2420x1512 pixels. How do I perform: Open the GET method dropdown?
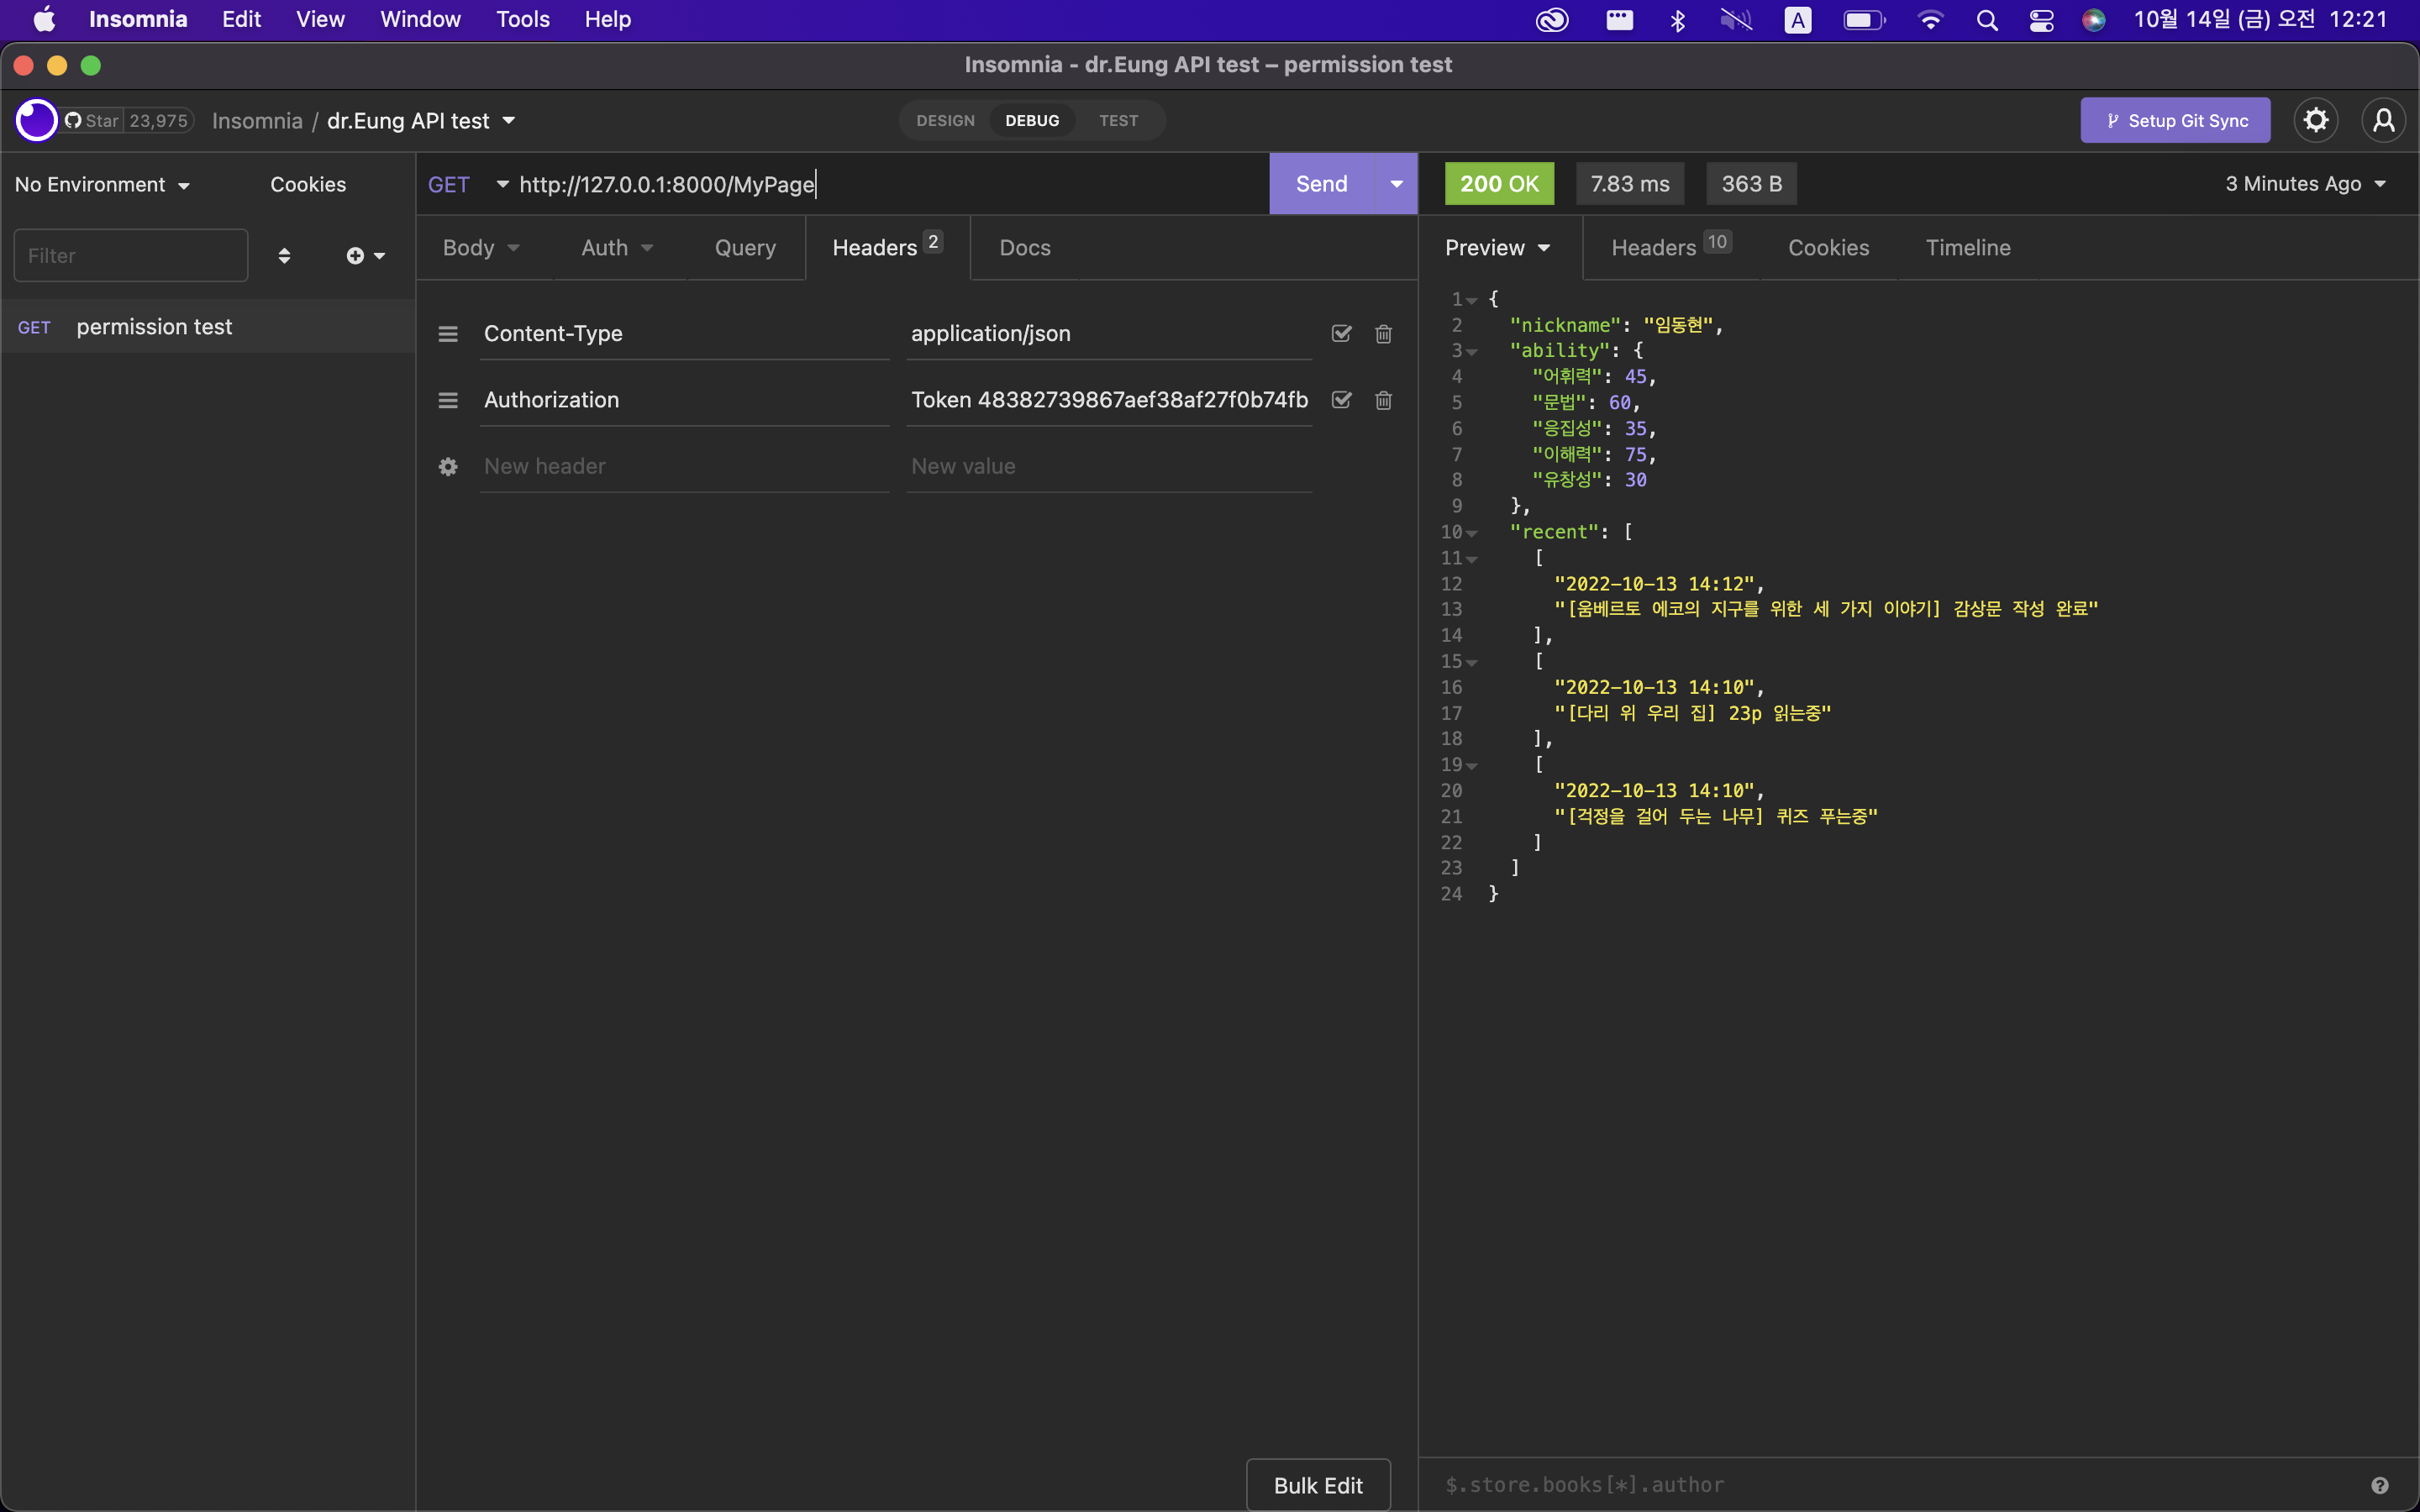point(467,184)
